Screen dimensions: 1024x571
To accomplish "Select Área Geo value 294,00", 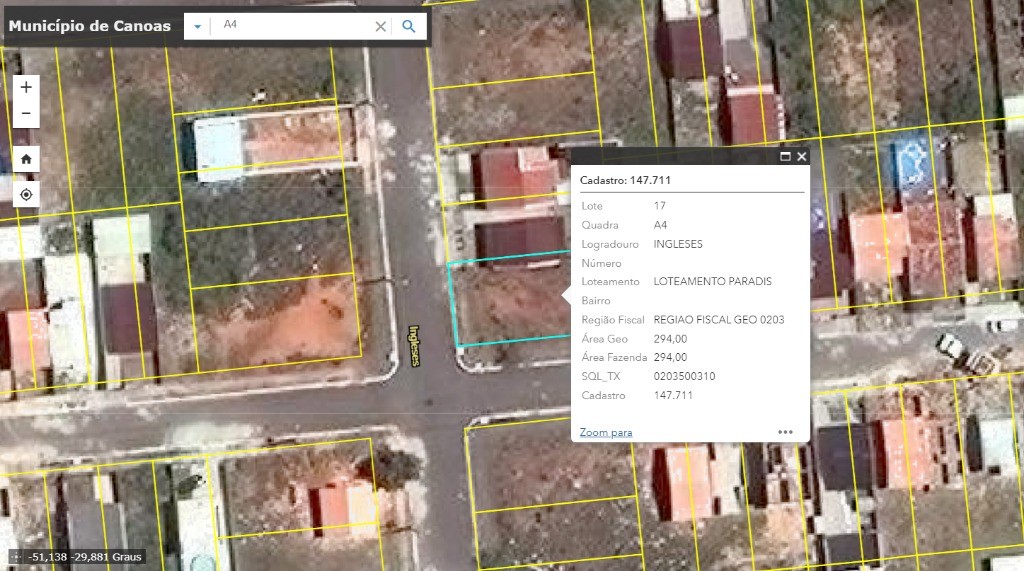I will 670,338.
